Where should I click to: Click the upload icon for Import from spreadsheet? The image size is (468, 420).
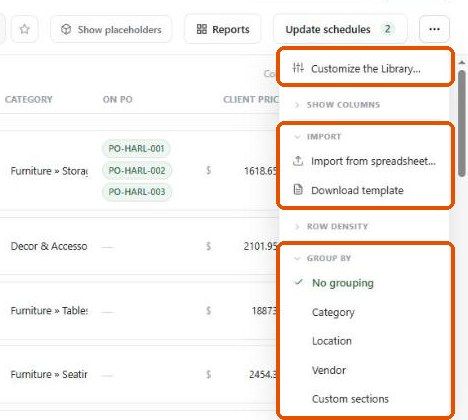click(x=298, y=161)
